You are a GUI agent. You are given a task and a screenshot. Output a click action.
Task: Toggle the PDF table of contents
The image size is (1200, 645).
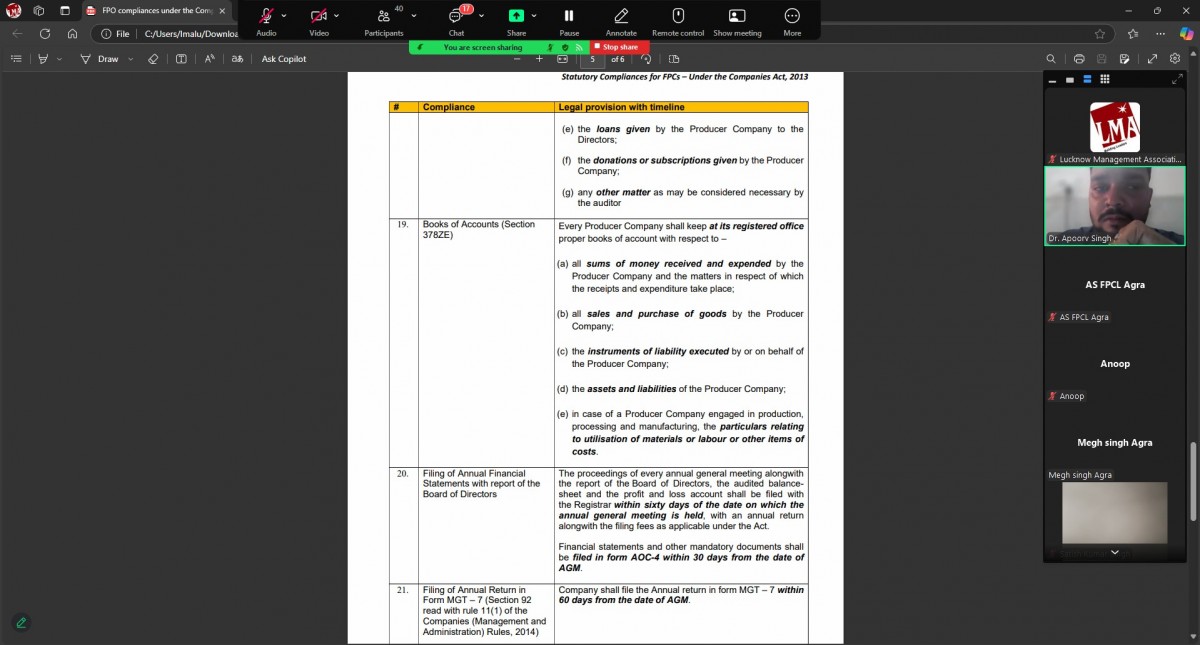coord(15,59)
